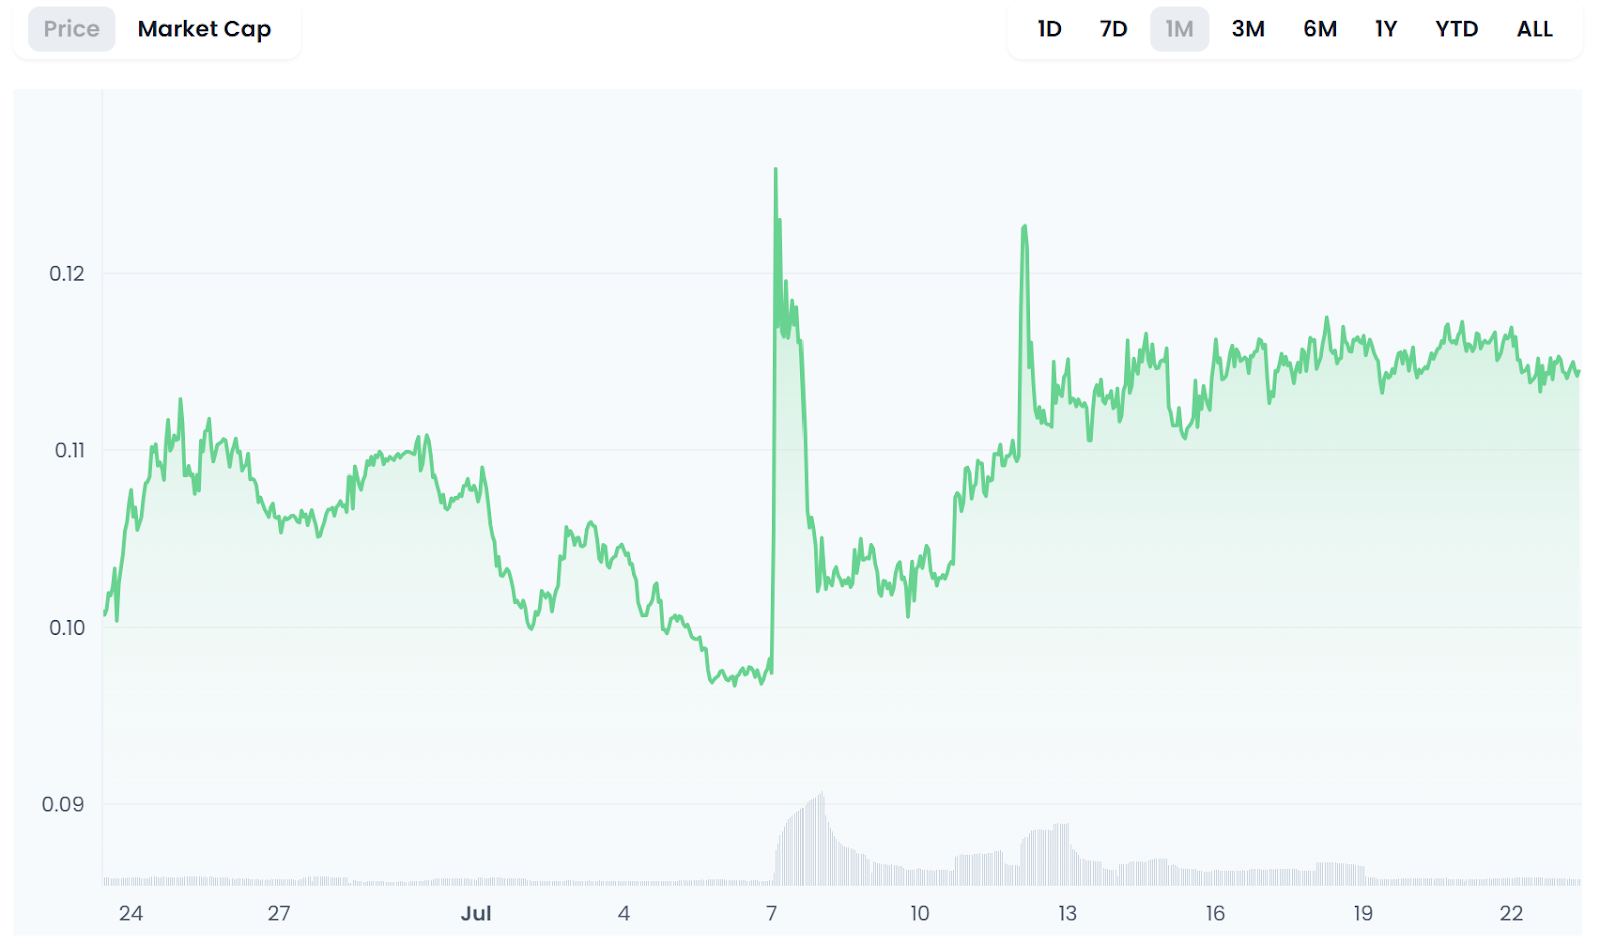Click the 0.09 price axis label
The width and height of the screenshot is (1600, 945).
[x=63, y=805]
